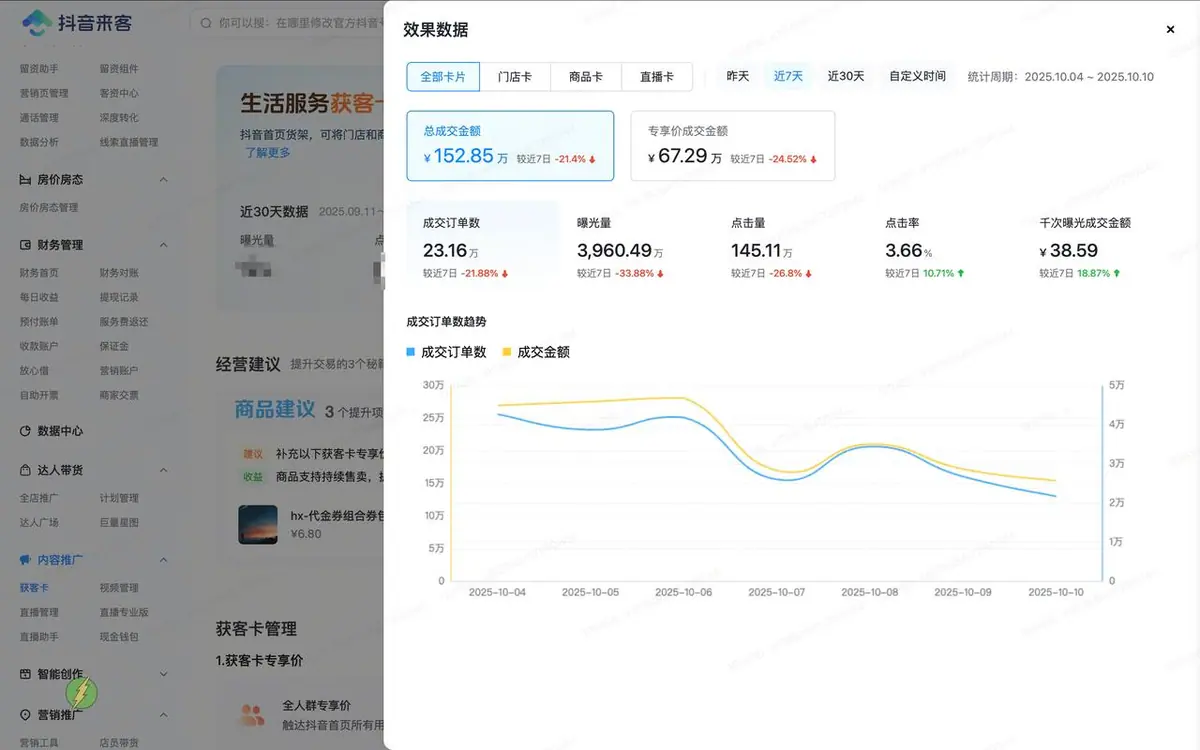Collapse the 房价房态 section chevron
The height and width of the screenshot is (750, 1200).
coord(164,180)
